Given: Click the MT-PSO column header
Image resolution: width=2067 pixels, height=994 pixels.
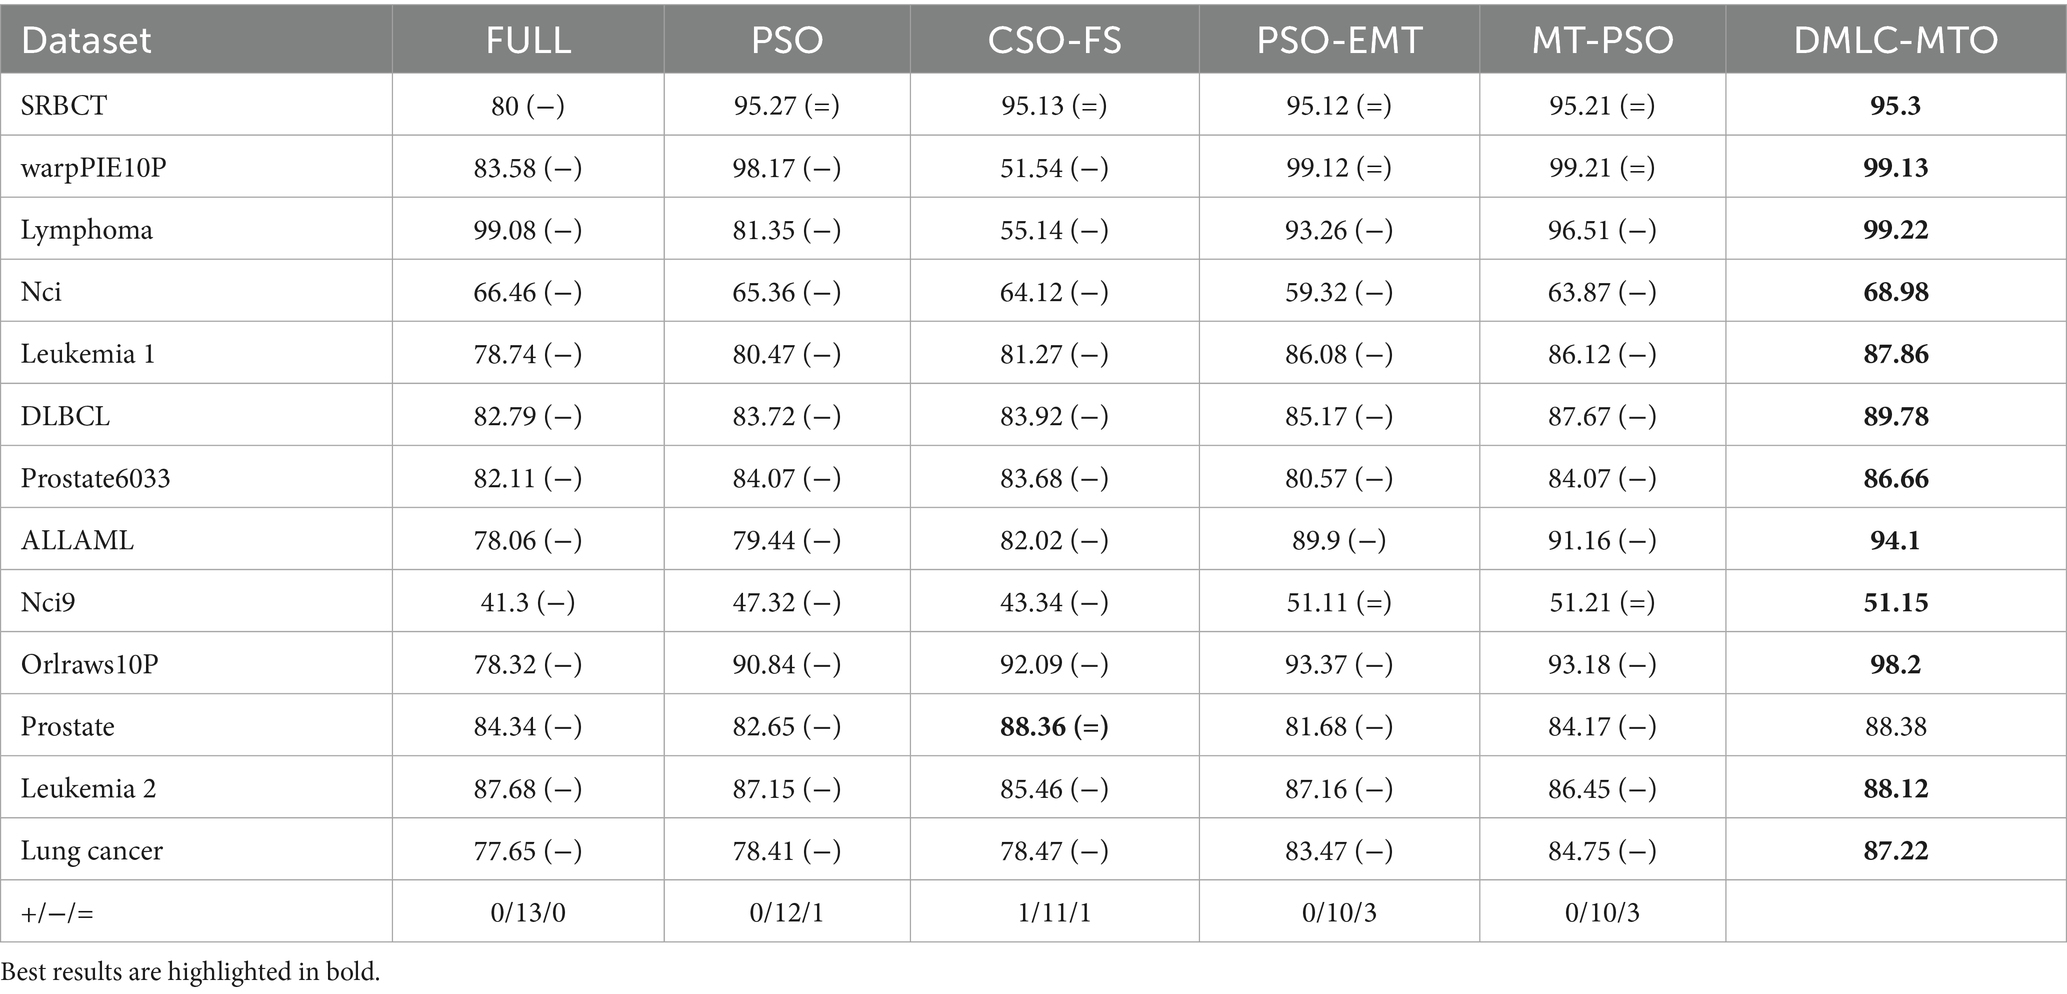Looking at the screenshot, I should click(x=1602, y=40).
